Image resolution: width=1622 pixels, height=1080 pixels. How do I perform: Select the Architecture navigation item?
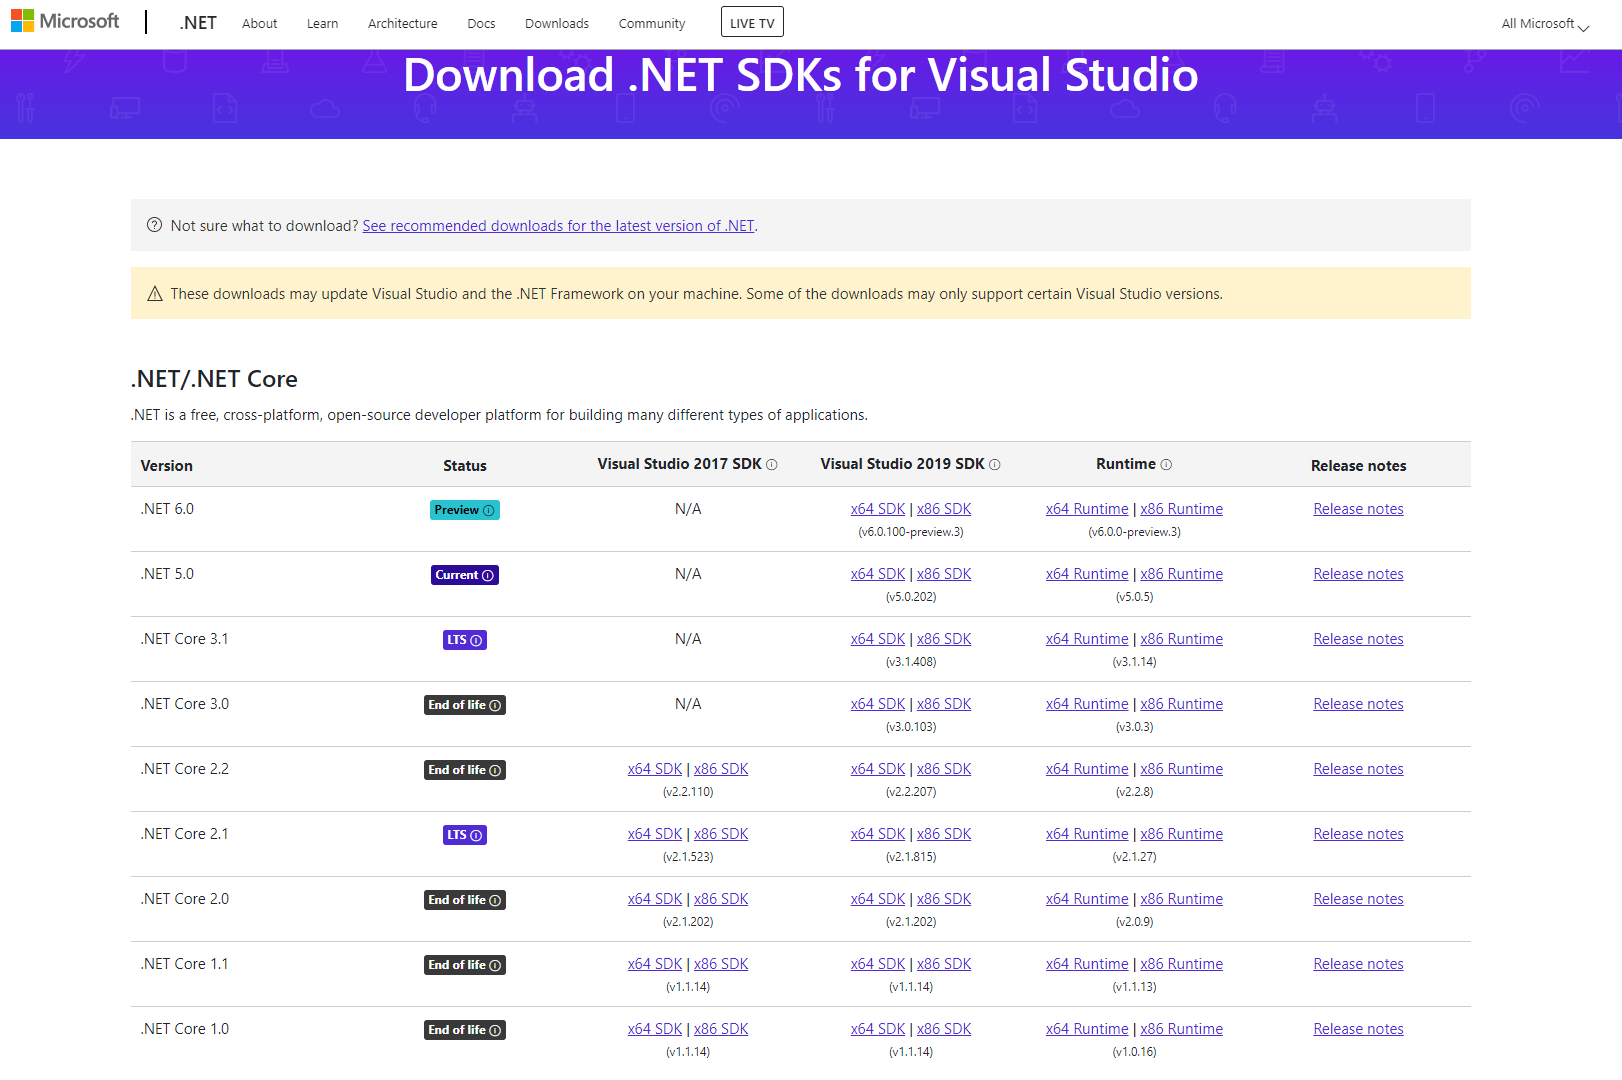pyautogui.click(x=402, y=23)
